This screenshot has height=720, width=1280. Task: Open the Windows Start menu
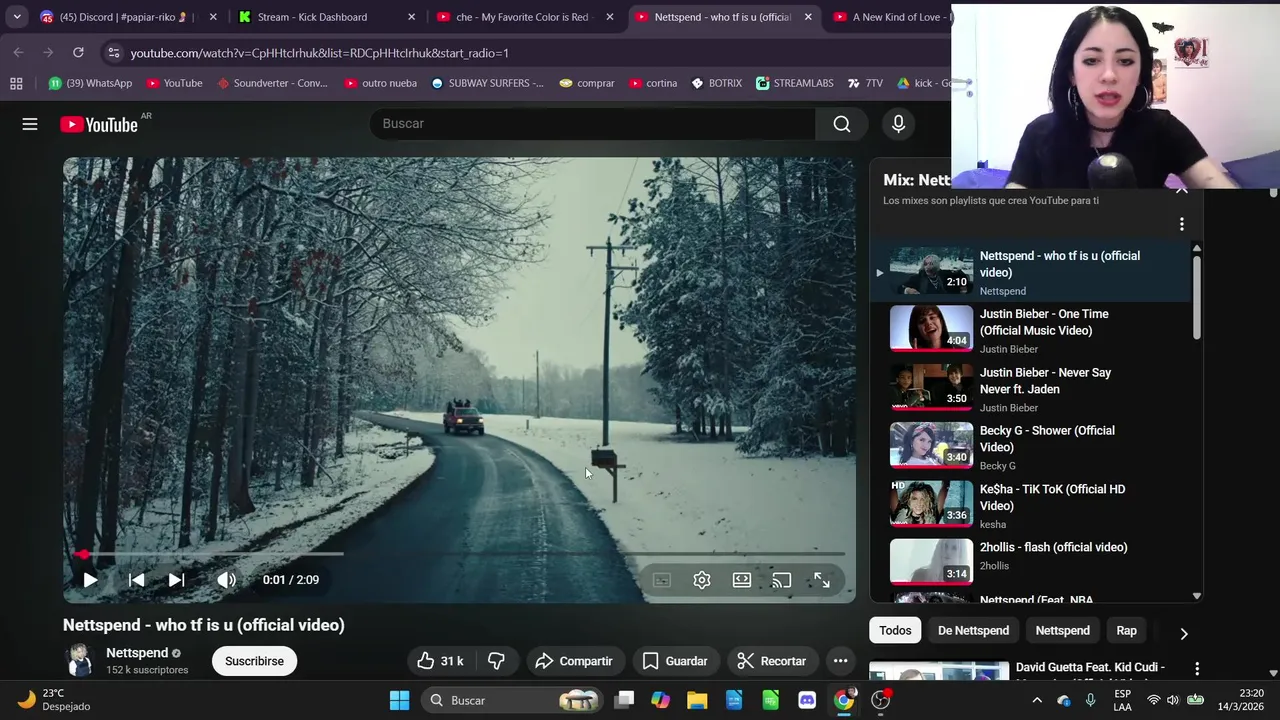[399, 700]
